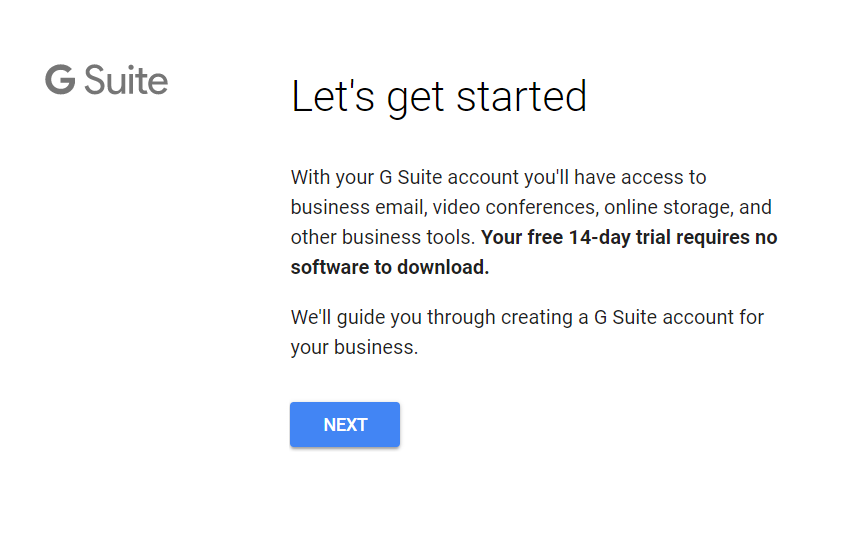Click the gray G letter logo icon

(60, 80)
